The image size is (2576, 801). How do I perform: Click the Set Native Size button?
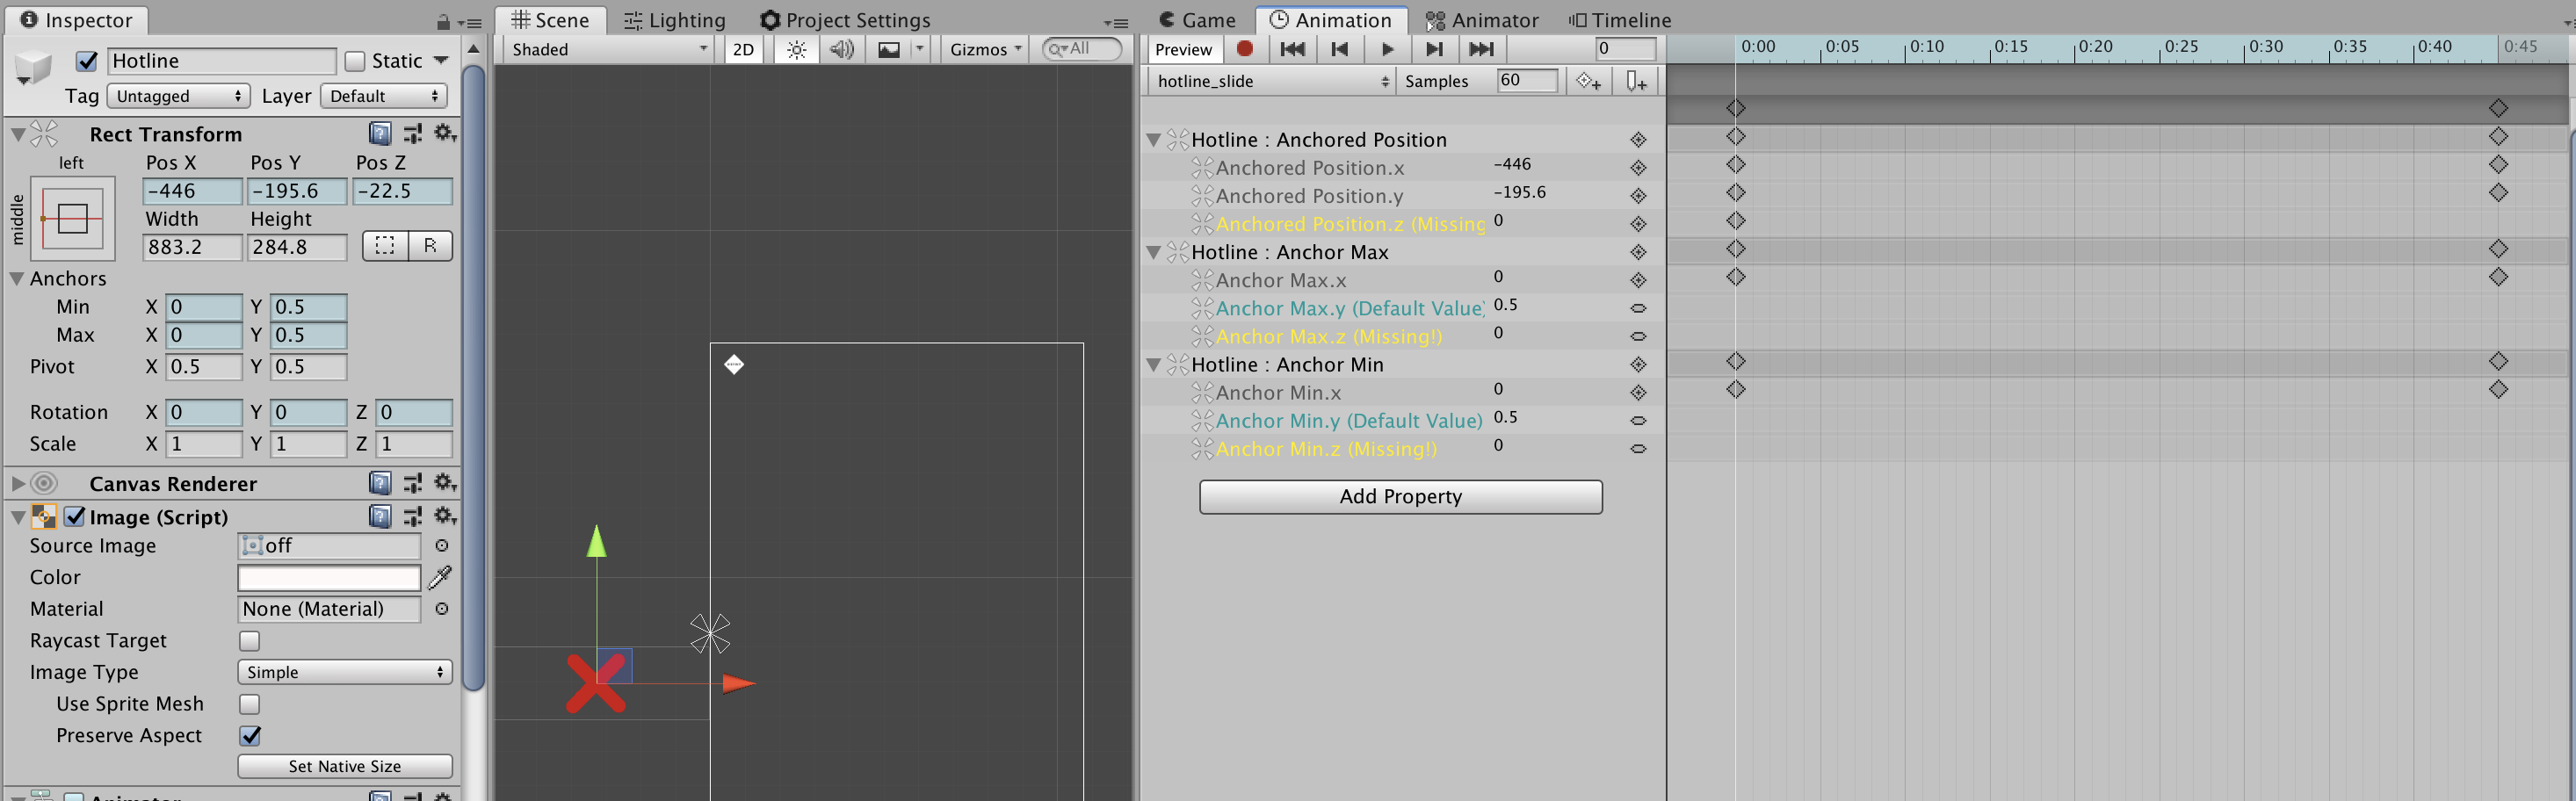(x=344, y=766)
